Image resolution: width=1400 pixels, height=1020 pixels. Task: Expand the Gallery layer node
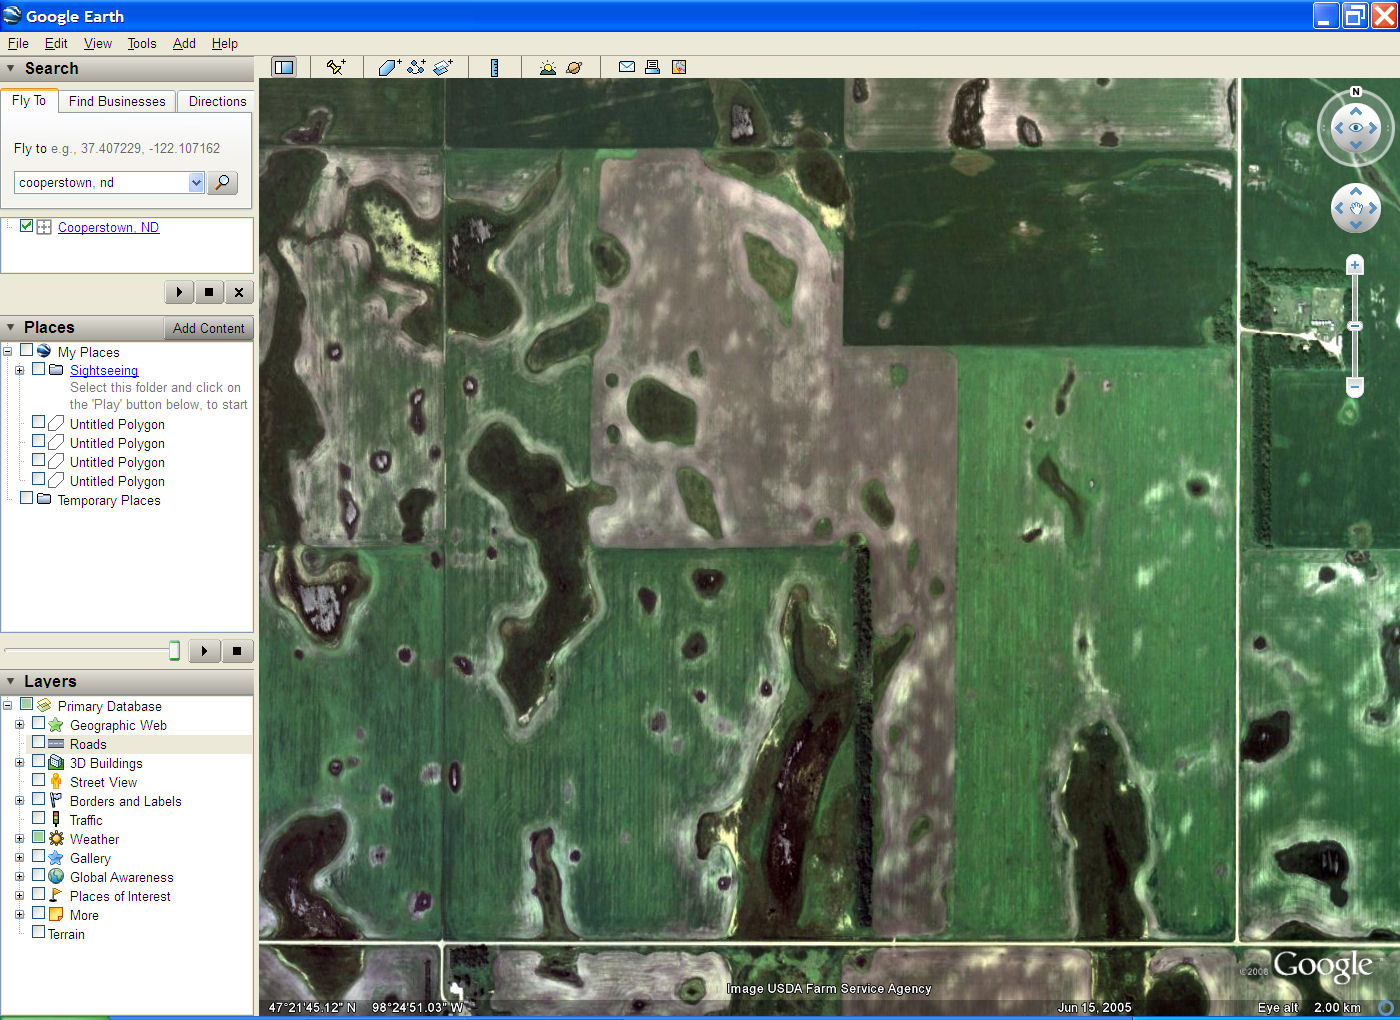(19, 858)
